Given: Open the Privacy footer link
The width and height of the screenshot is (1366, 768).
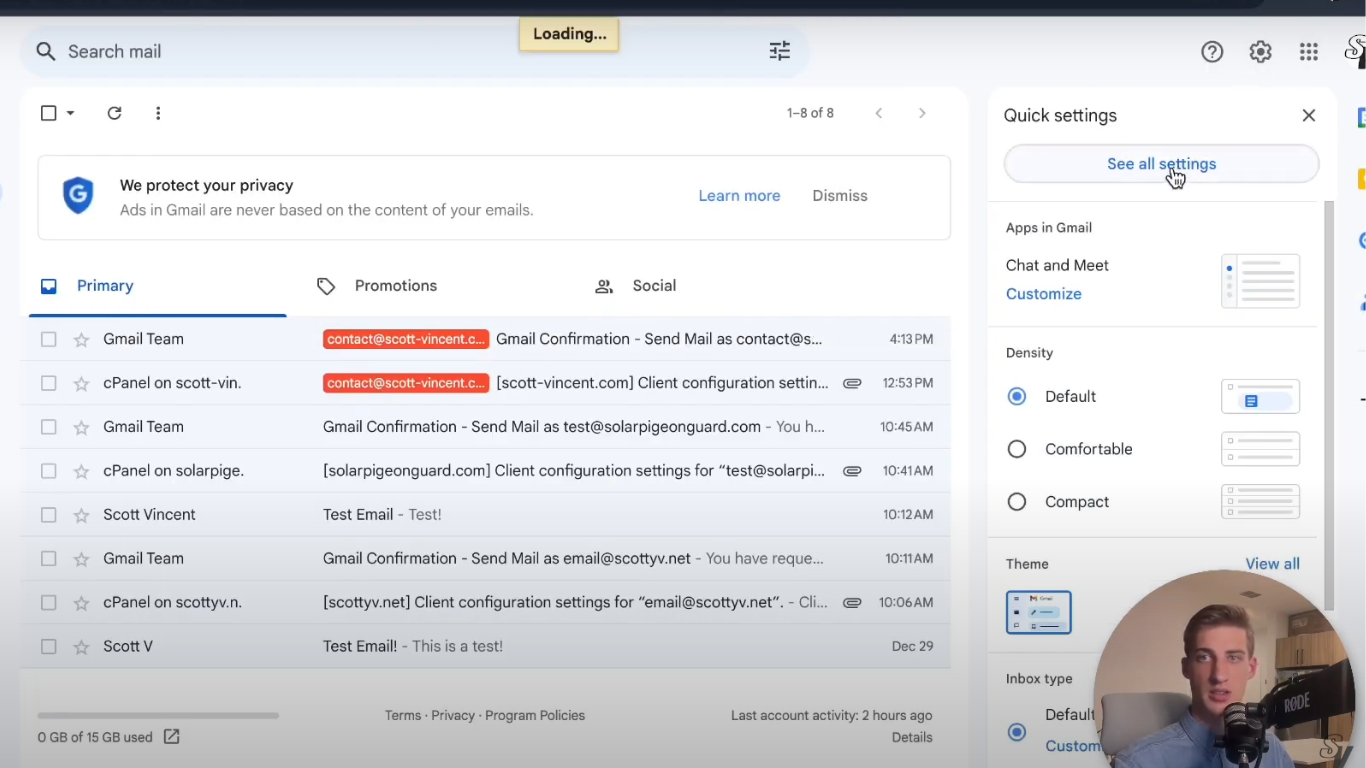Looking at the screenshot, I should [x=453, y=715].
